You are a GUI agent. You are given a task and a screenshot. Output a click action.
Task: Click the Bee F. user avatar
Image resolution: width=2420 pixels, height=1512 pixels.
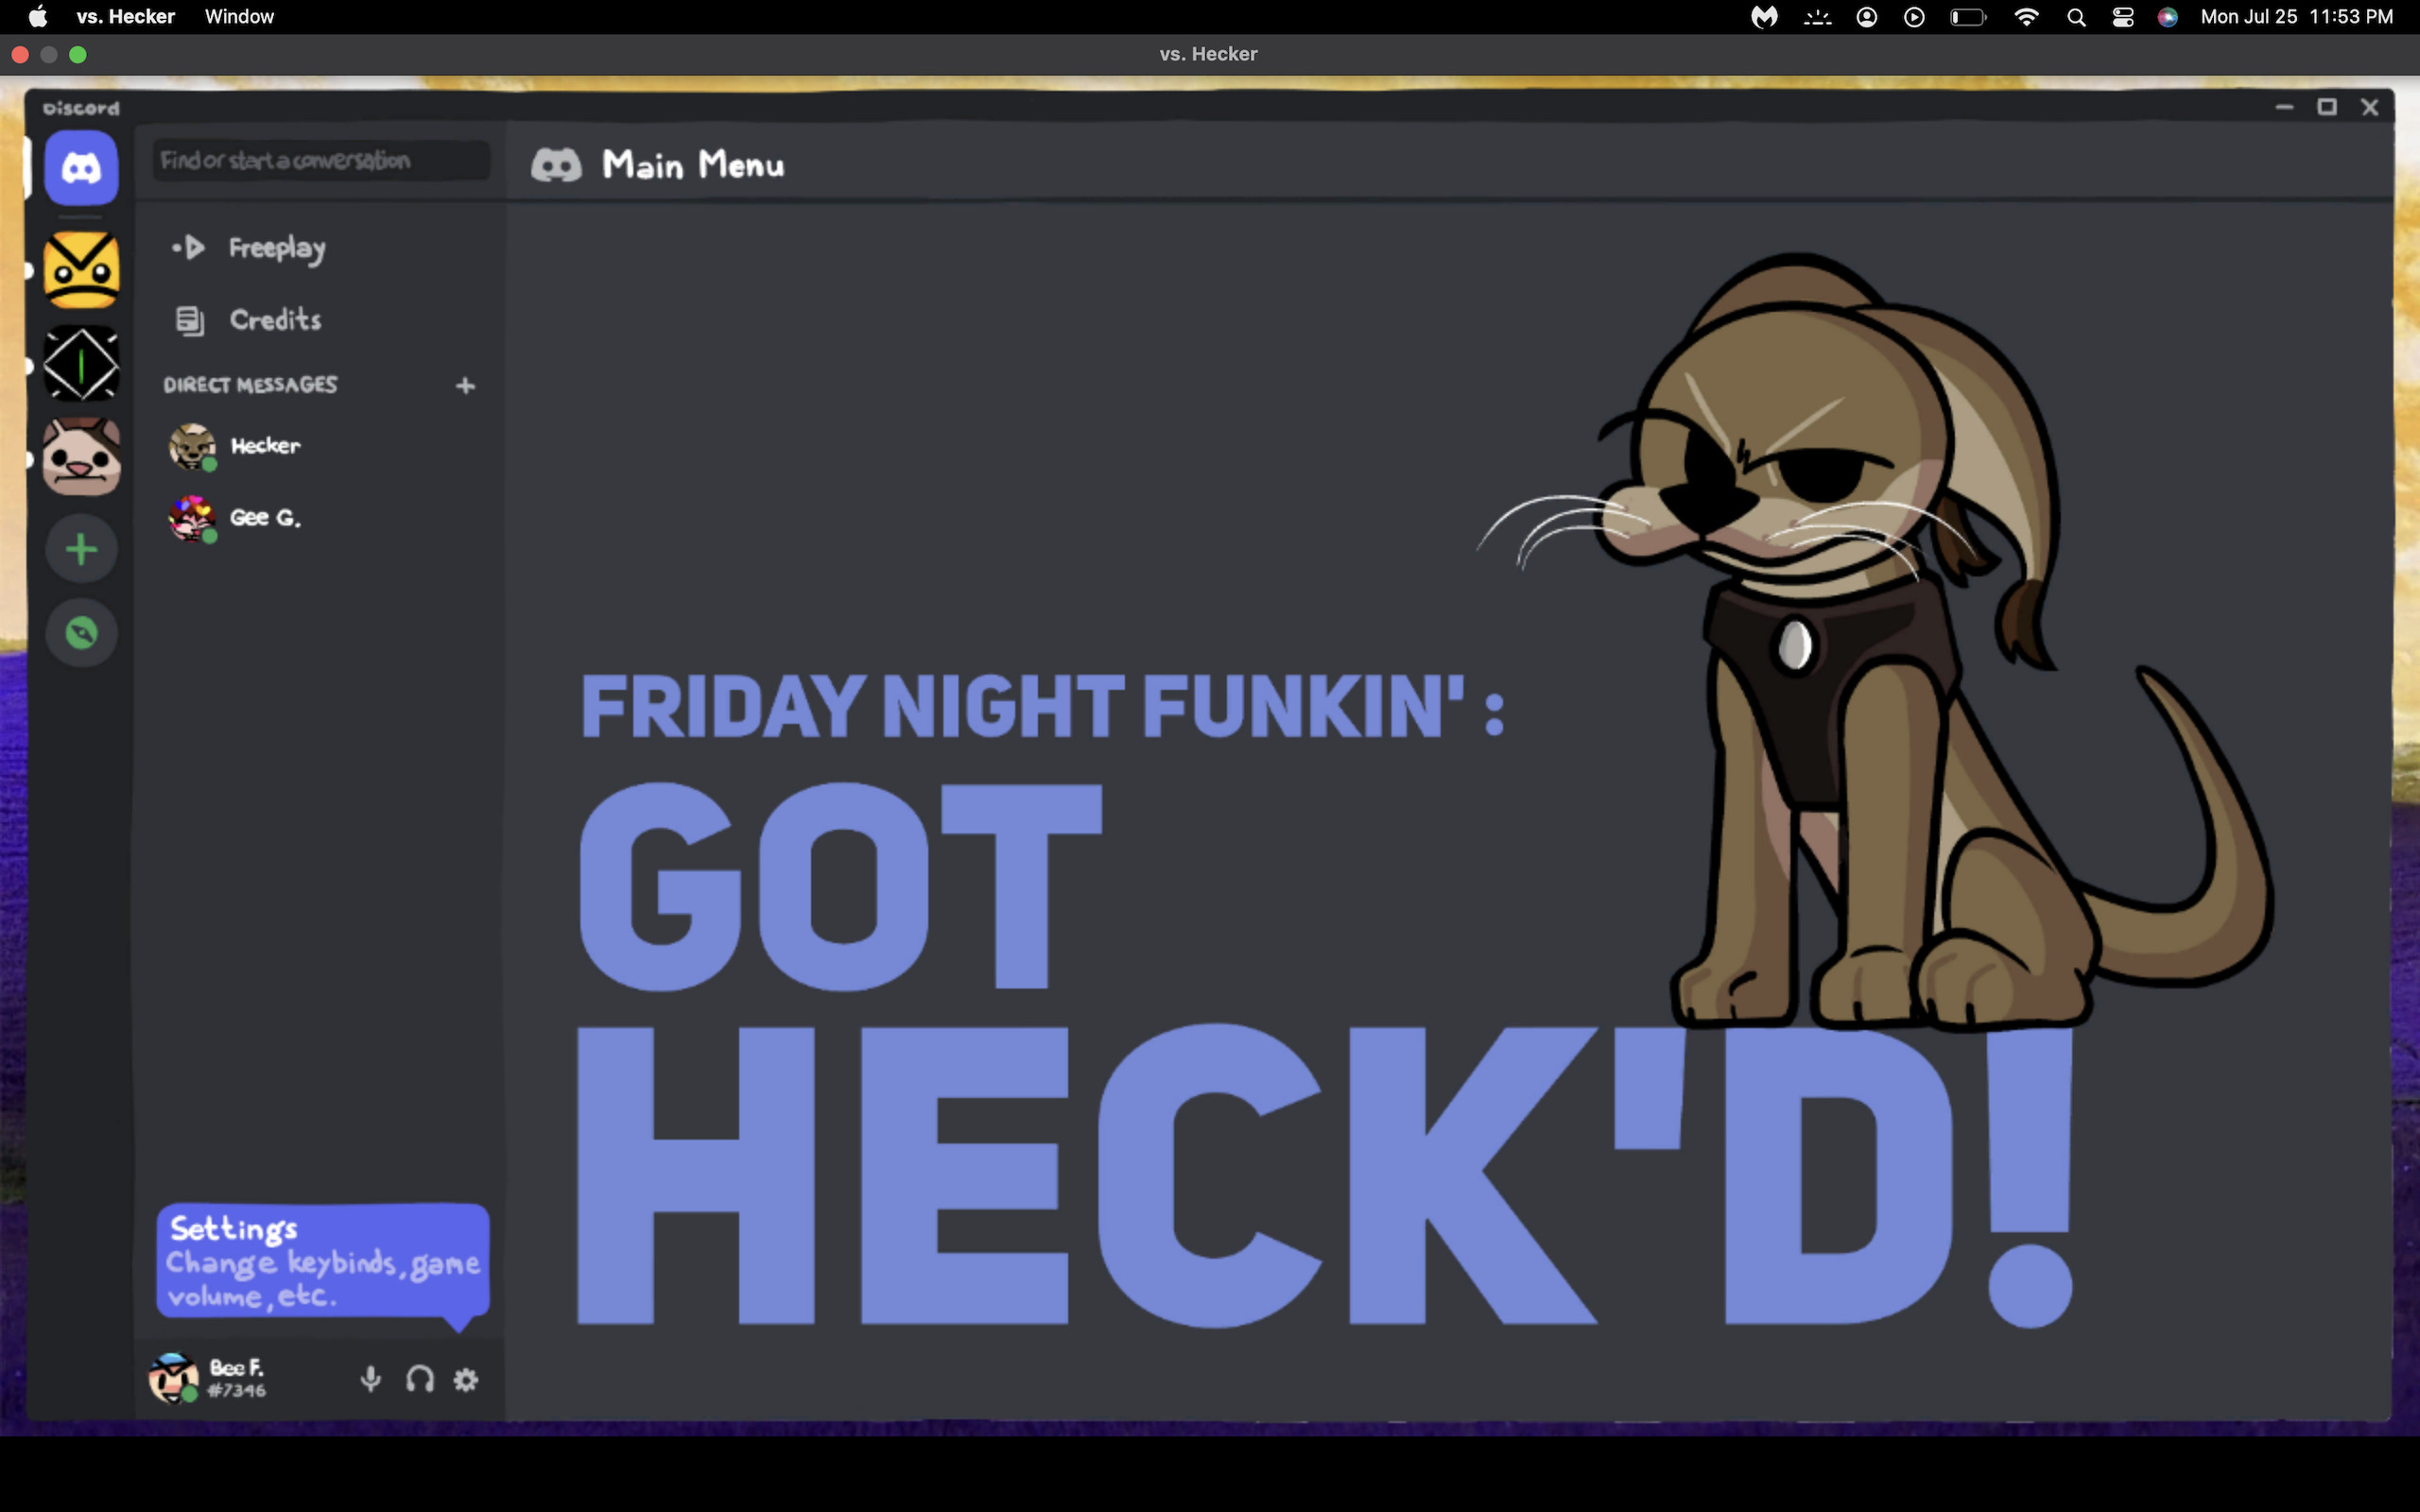point(173,1378)
